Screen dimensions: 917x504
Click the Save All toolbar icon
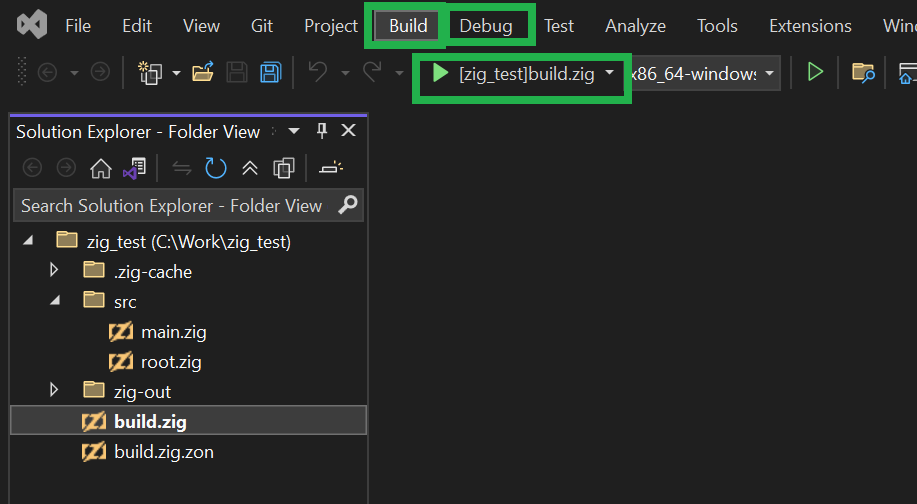coord(270,72)
